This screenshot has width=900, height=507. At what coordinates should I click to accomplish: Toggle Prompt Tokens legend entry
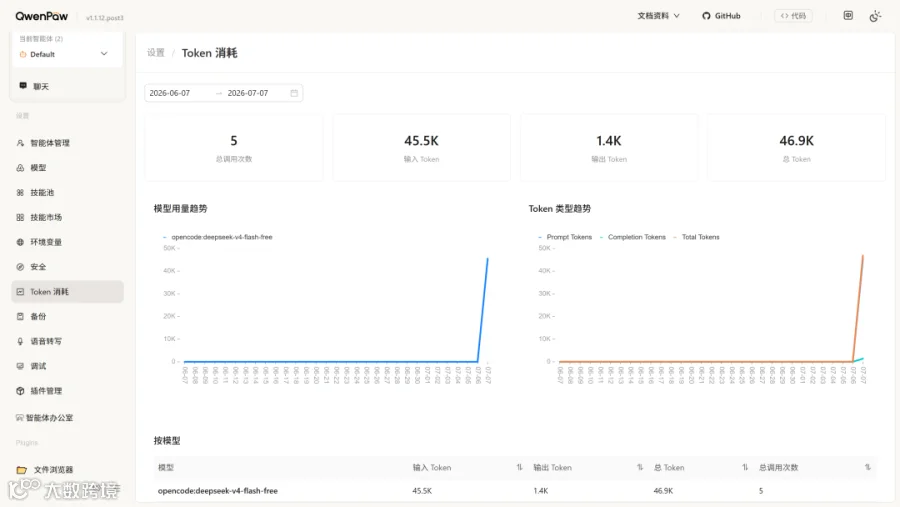coord(565,237)
